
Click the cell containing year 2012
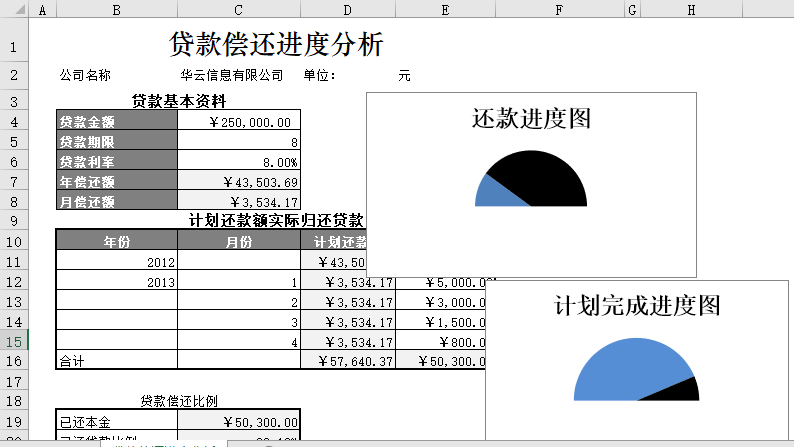117,262
